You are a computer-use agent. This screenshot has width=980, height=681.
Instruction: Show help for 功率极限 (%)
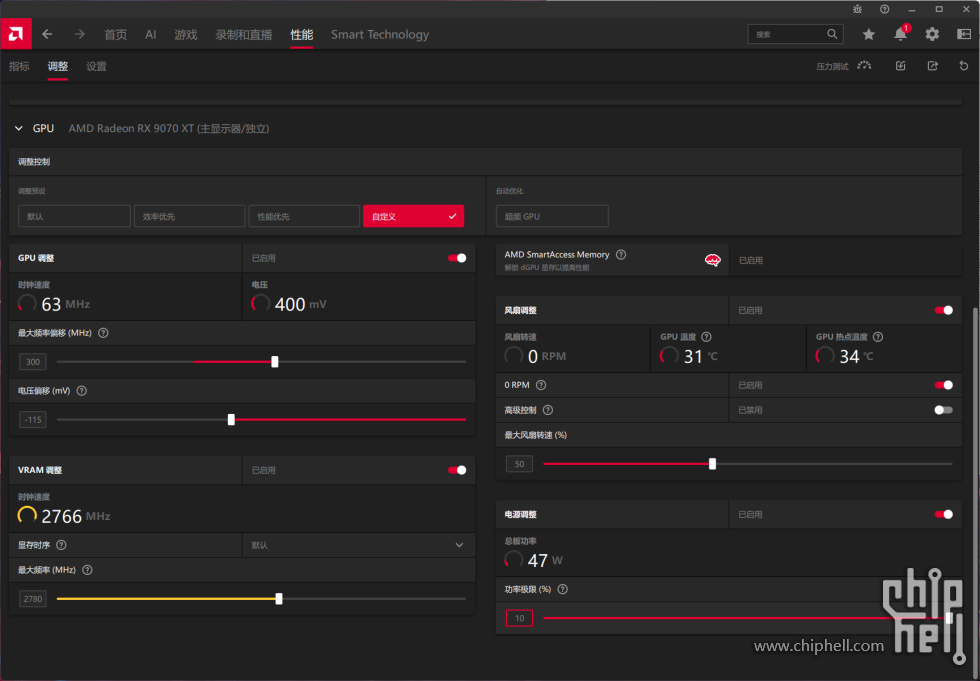point(562,589)
